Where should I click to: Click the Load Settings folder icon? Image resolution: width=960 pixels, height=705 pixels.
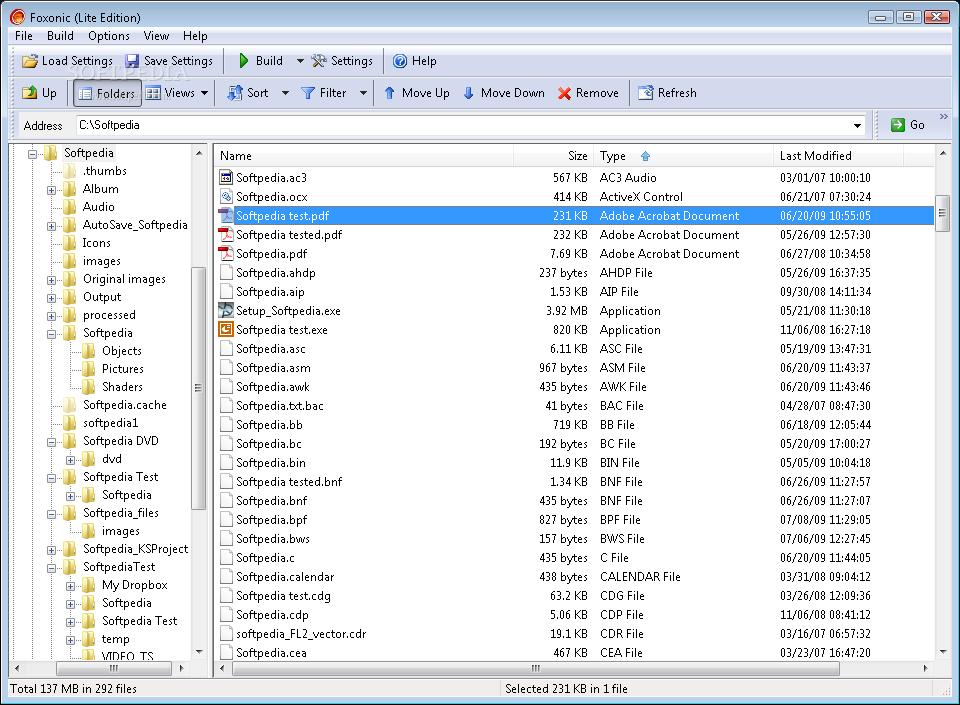click(x=29, y=61)
